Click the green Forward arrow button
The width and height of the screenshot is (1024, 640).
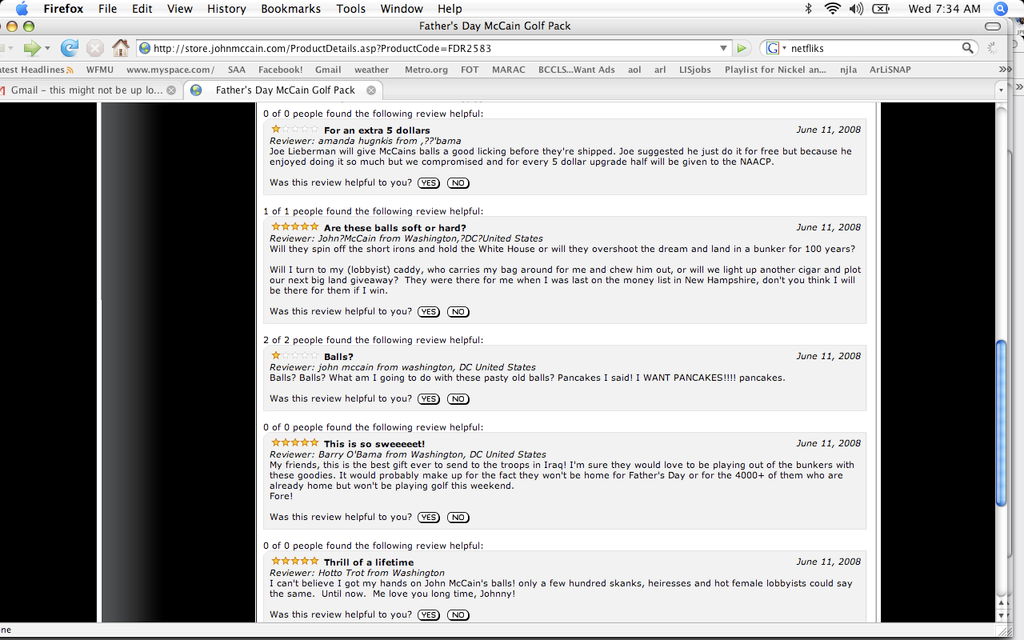point(31,48)
